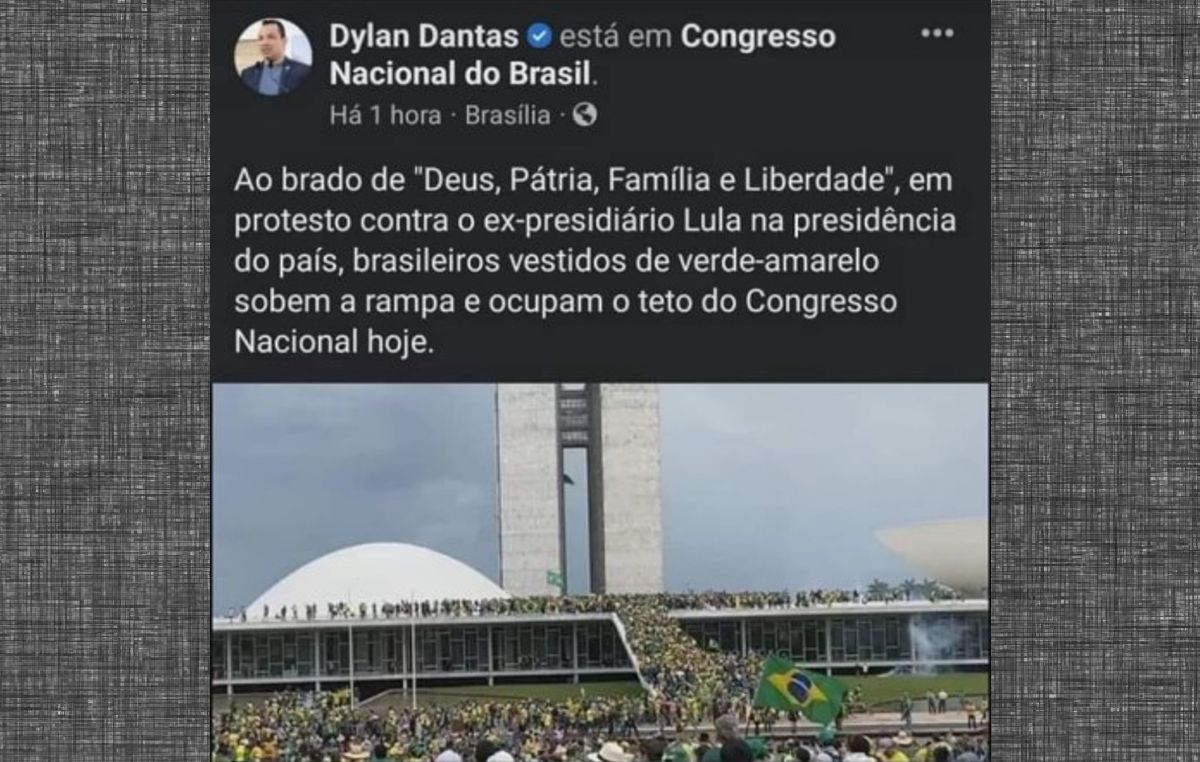Click Dylan Dantas profile picture
This screenshot has width=1200, height=762.
click(x=273, y=57)
